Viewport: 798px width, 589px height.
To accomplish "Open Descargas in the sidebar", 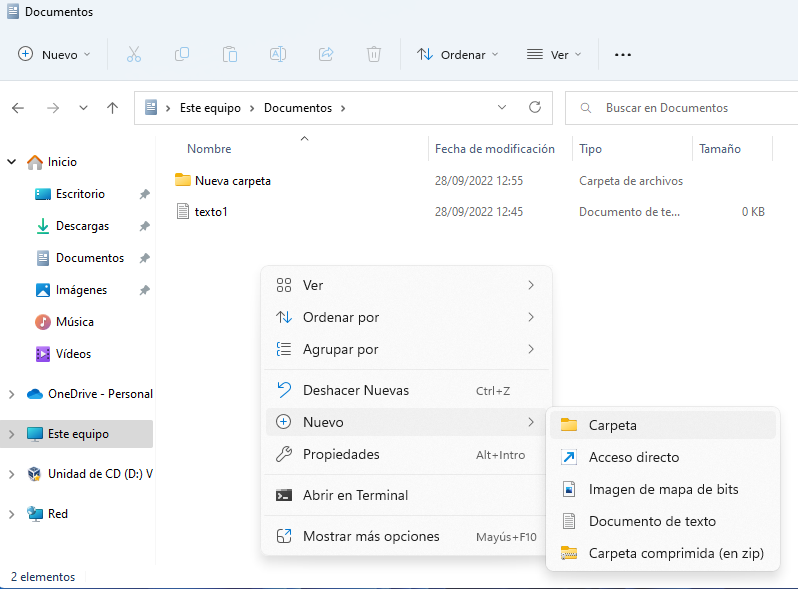I will 82,226.
